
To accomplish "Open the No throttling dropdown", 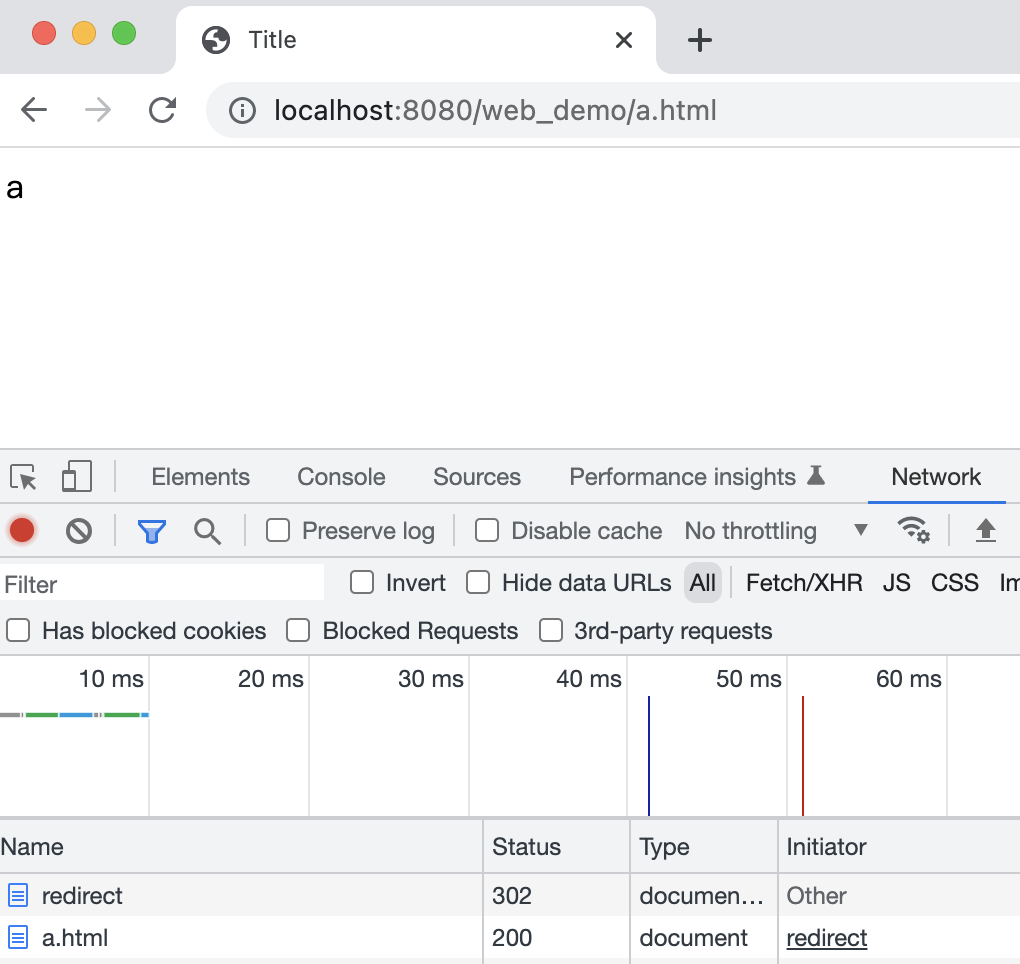I will [776, 531].
